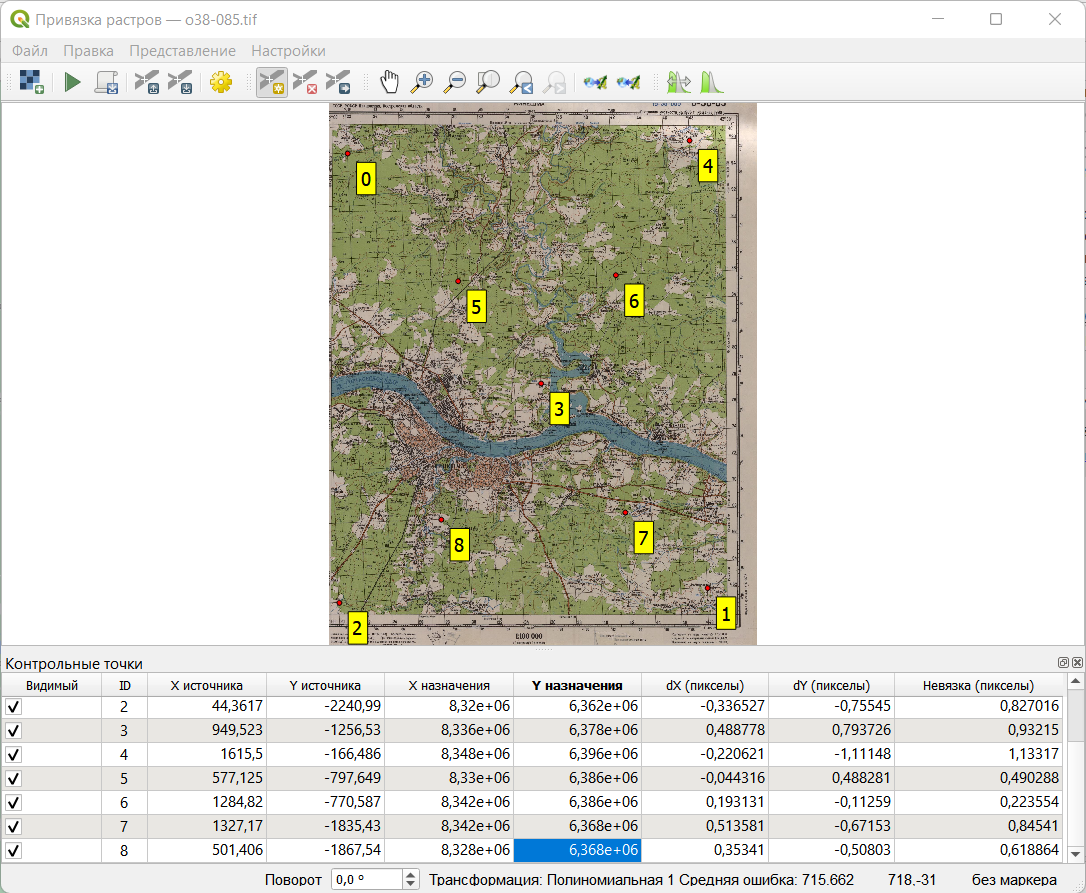Viewport: 1086px width, 893px height.
Task: Open Transformation Settings via yellow gear icon
Action: click(x=221, y=82)
